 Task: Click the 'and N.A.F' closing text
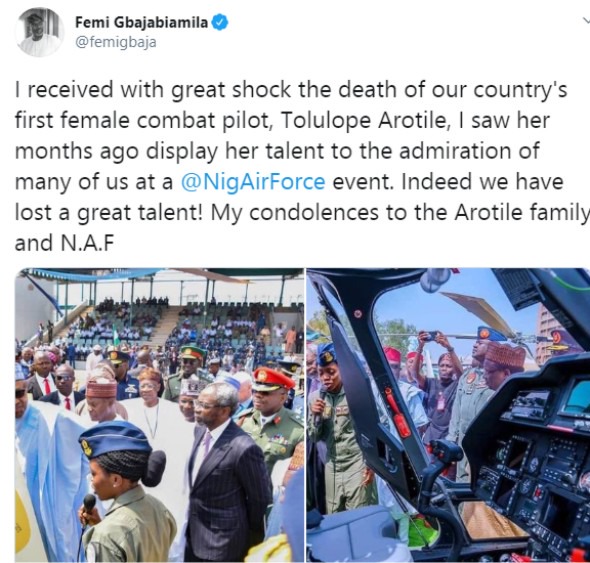pos(64,243)
